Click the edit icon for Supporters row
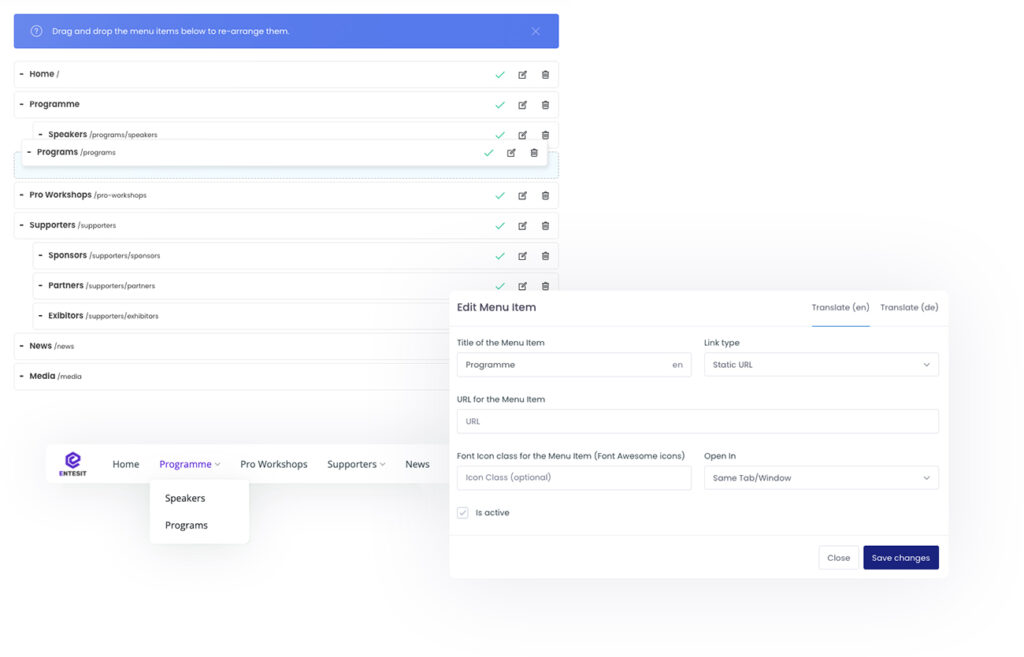Image resolution: width=1024 pixels, height=657 pixels. click(x=522, y=226)
